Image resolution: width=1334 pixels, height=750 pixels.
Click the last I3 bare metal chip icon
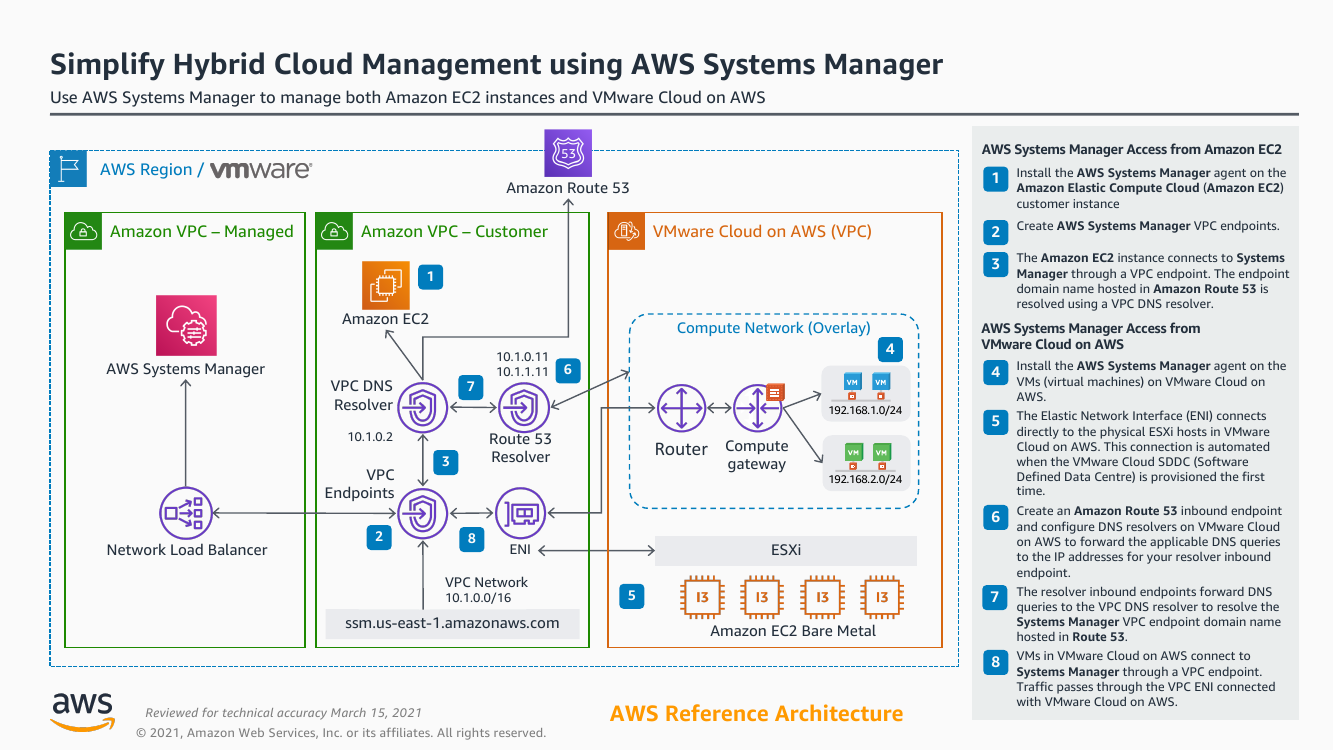(881, 597)
